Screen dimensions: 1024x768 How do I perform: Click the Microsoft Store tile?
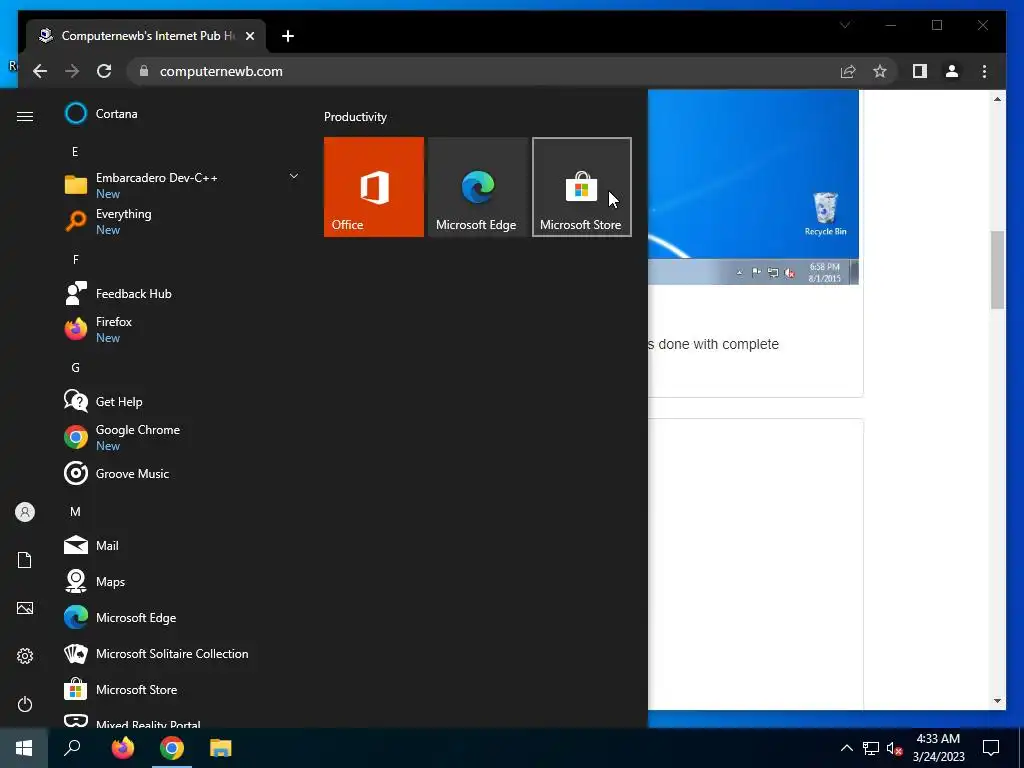point(582,187)
